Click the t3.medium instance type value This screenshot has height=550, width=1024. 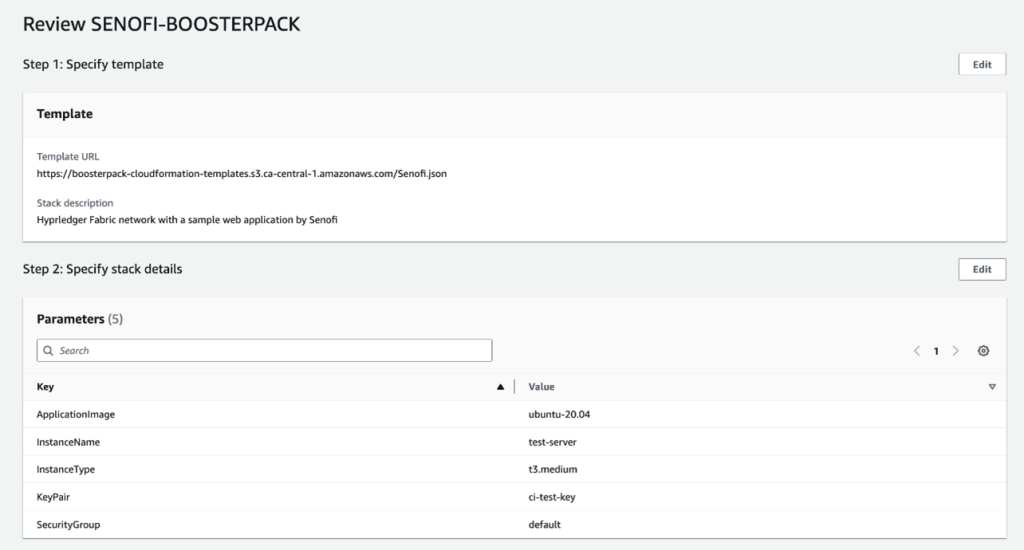[553, 469]
